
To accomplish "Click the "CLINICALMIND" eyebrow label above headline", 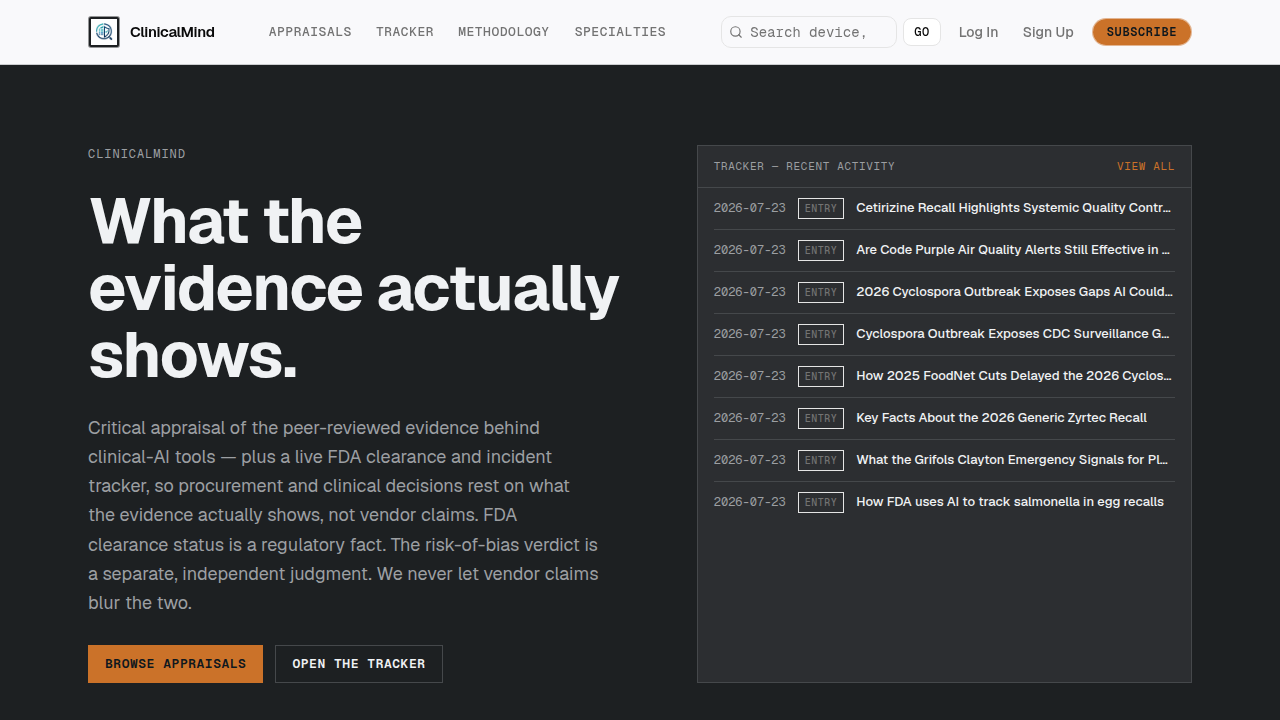I will tap(137, 154).
